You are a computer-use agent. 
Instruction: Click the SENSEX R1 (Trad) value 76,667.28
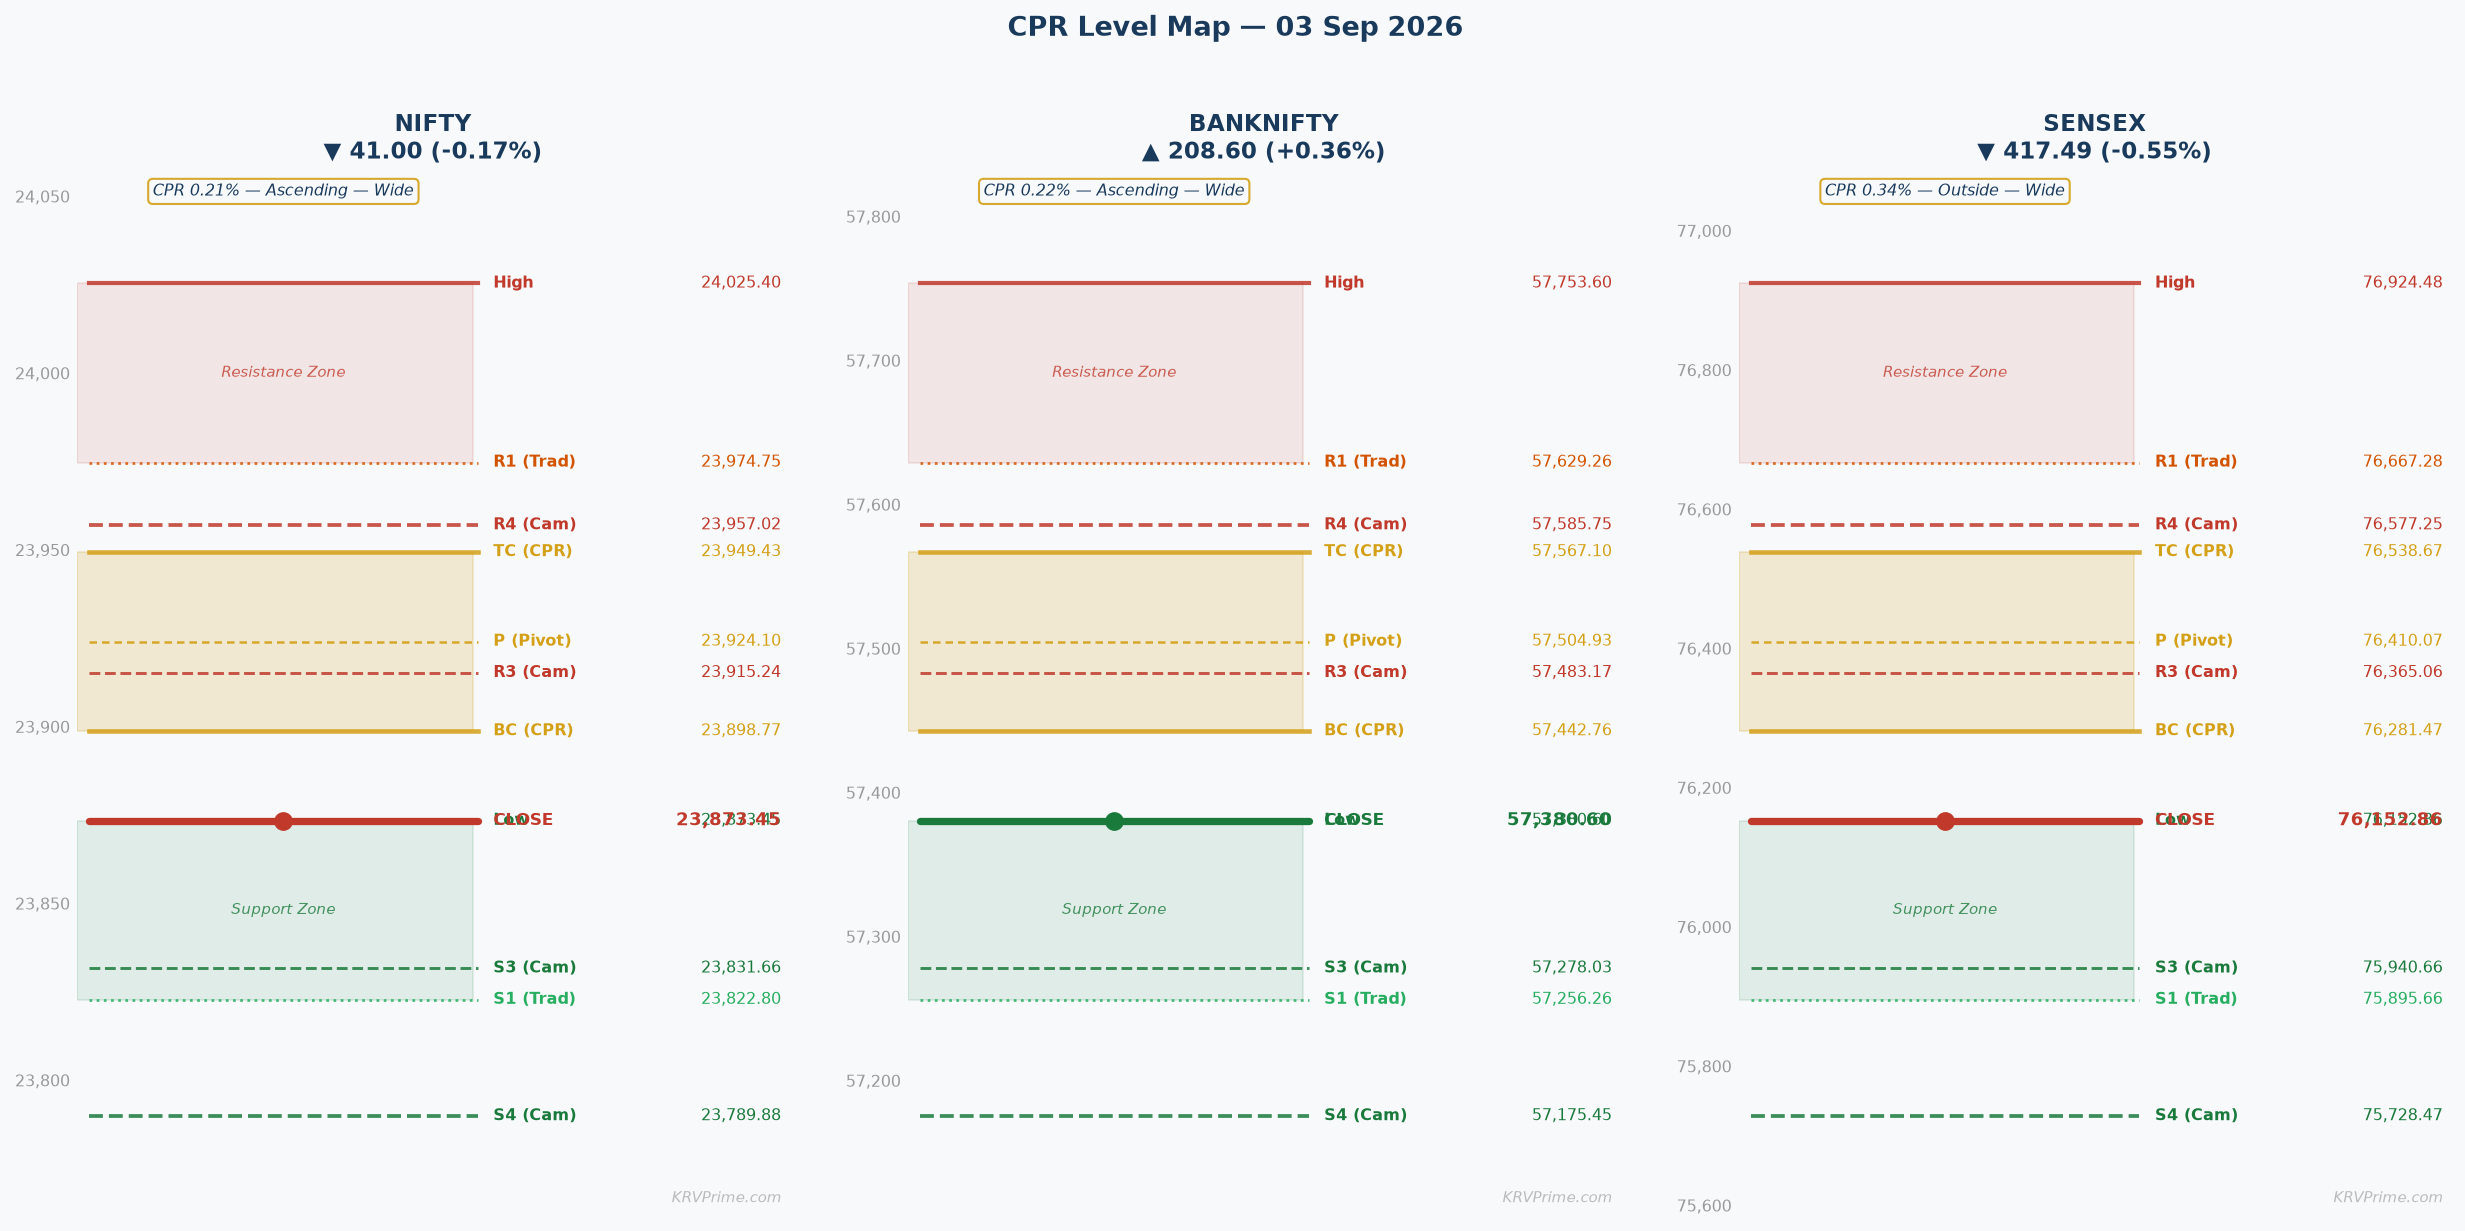tap(2403, 462)
